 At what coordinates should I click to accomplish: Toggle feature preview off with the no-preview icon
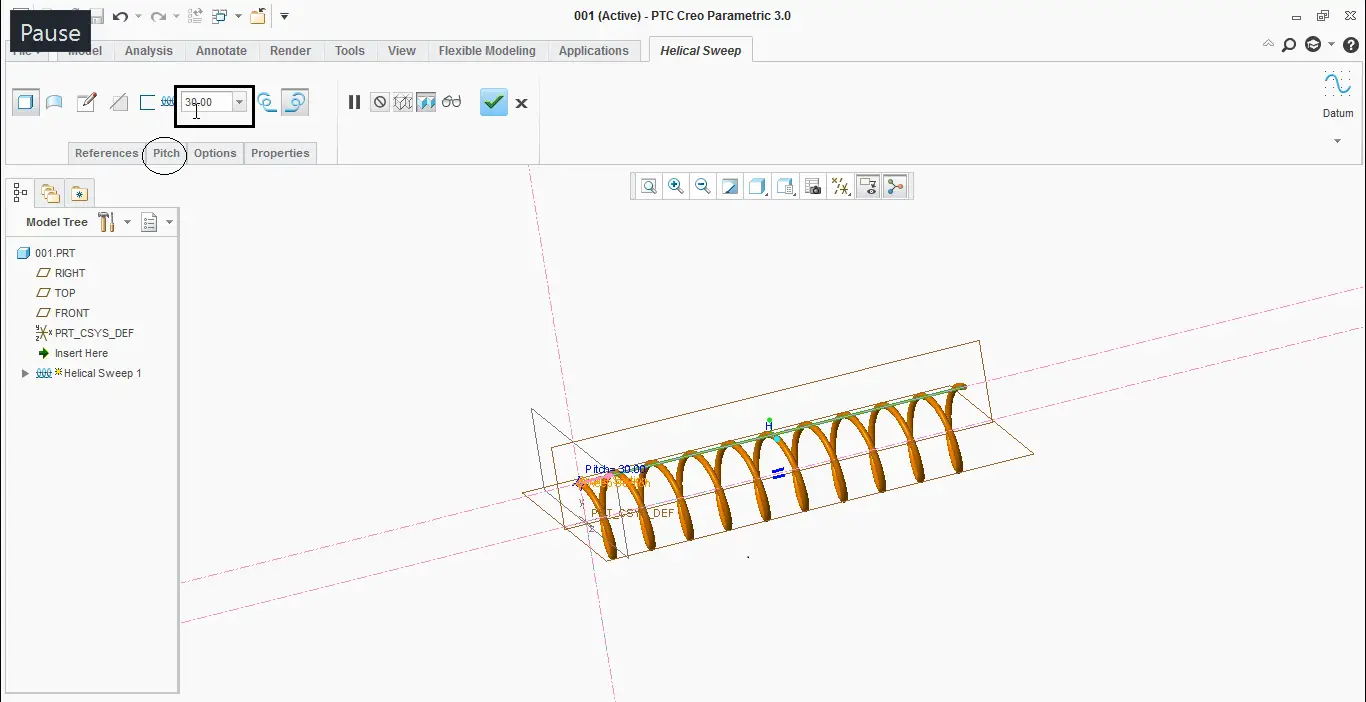pyautogui.click(x=380, y=102)
